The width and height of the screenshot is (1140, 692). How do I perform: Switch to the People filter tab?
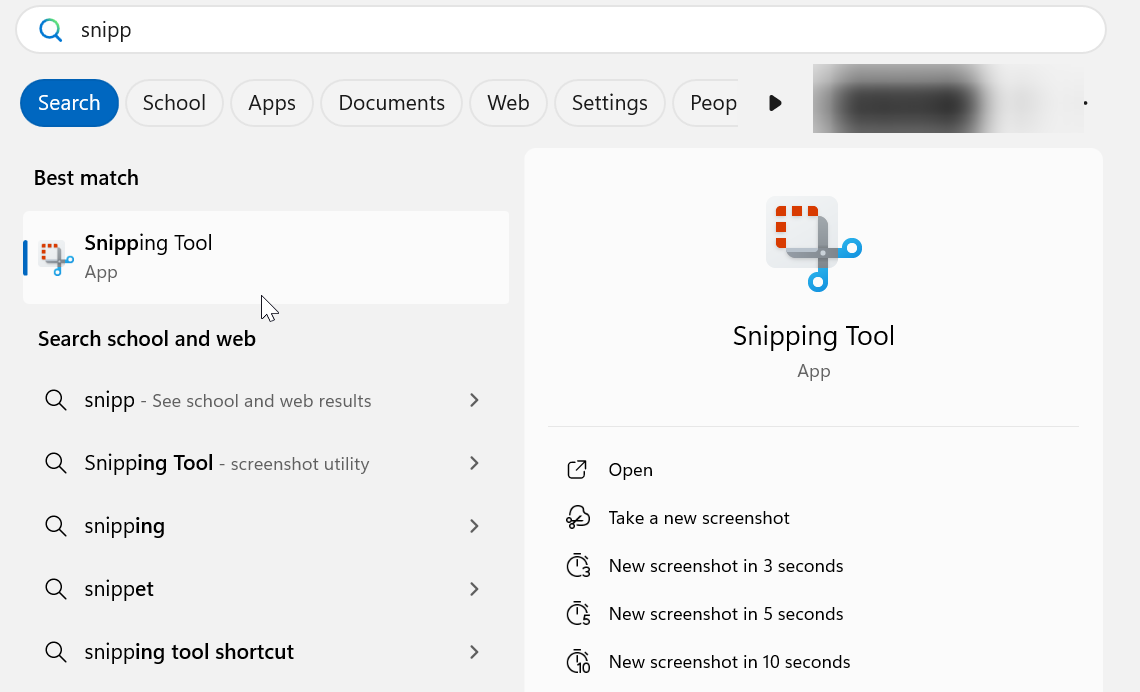705,103
